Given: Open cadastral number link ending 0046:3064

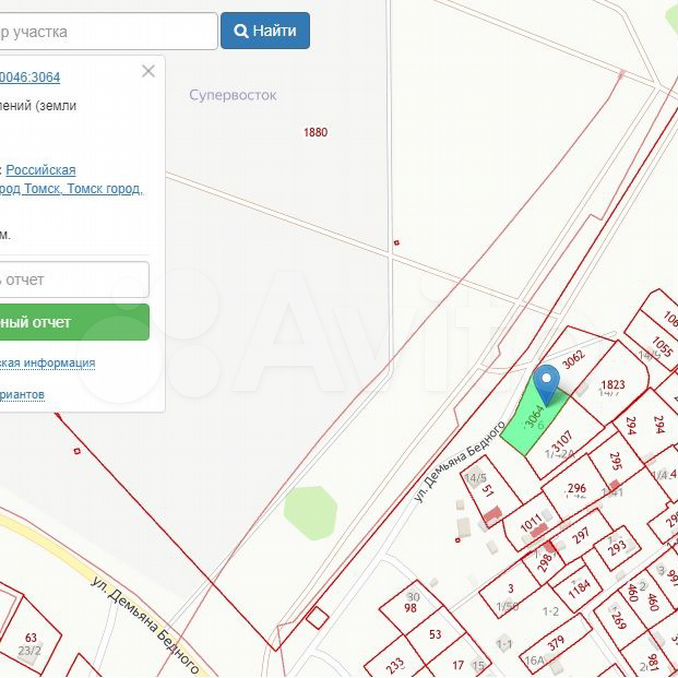Looking at the screenshot, I should [30, 77].
